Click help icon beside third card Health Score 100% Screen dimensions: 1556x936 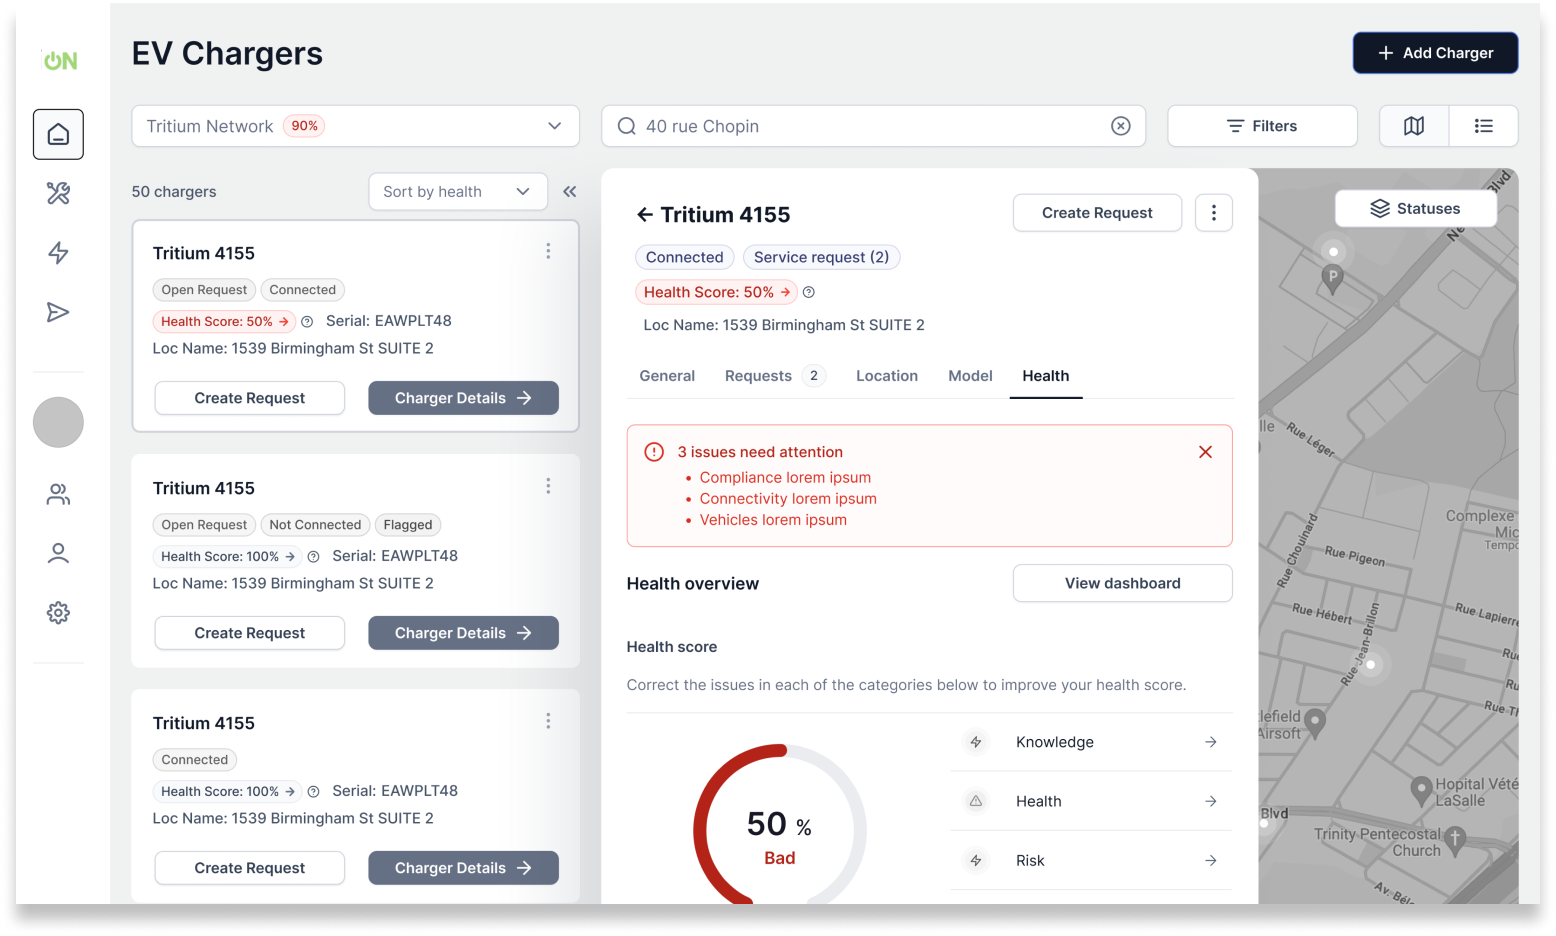pyautogui.click(x=313, y=791)
